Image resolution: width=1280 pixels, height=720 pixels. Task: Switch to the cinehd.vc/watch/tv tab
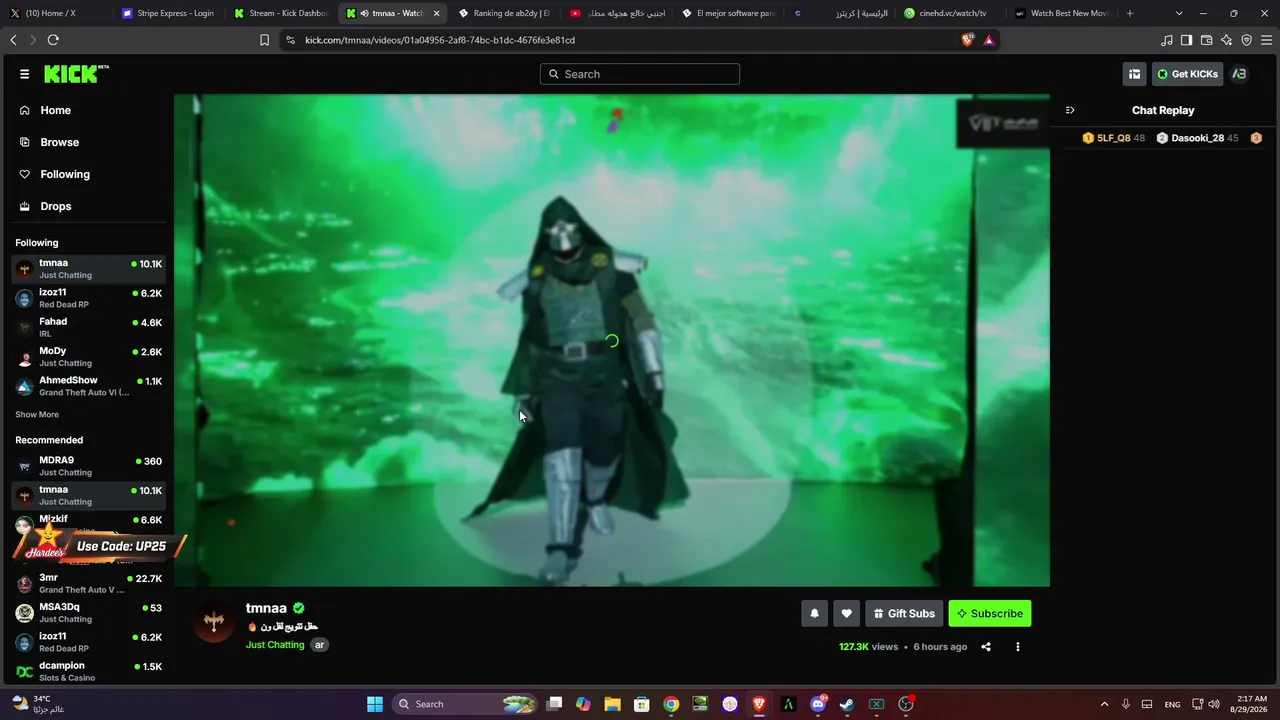point(953,13)
